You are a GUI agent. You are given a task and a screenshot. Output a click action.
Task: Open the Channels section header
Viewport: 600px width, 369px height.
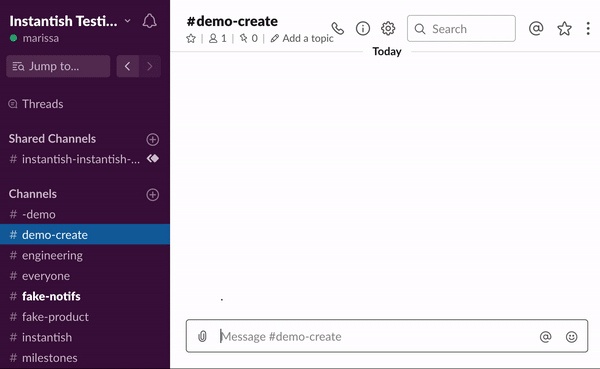pos(33,194)
